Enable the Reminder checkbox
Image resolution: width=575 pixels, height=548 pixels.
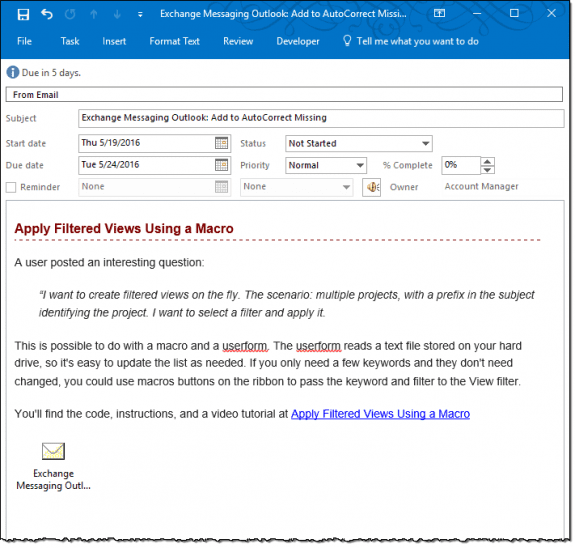click(11, 187)
